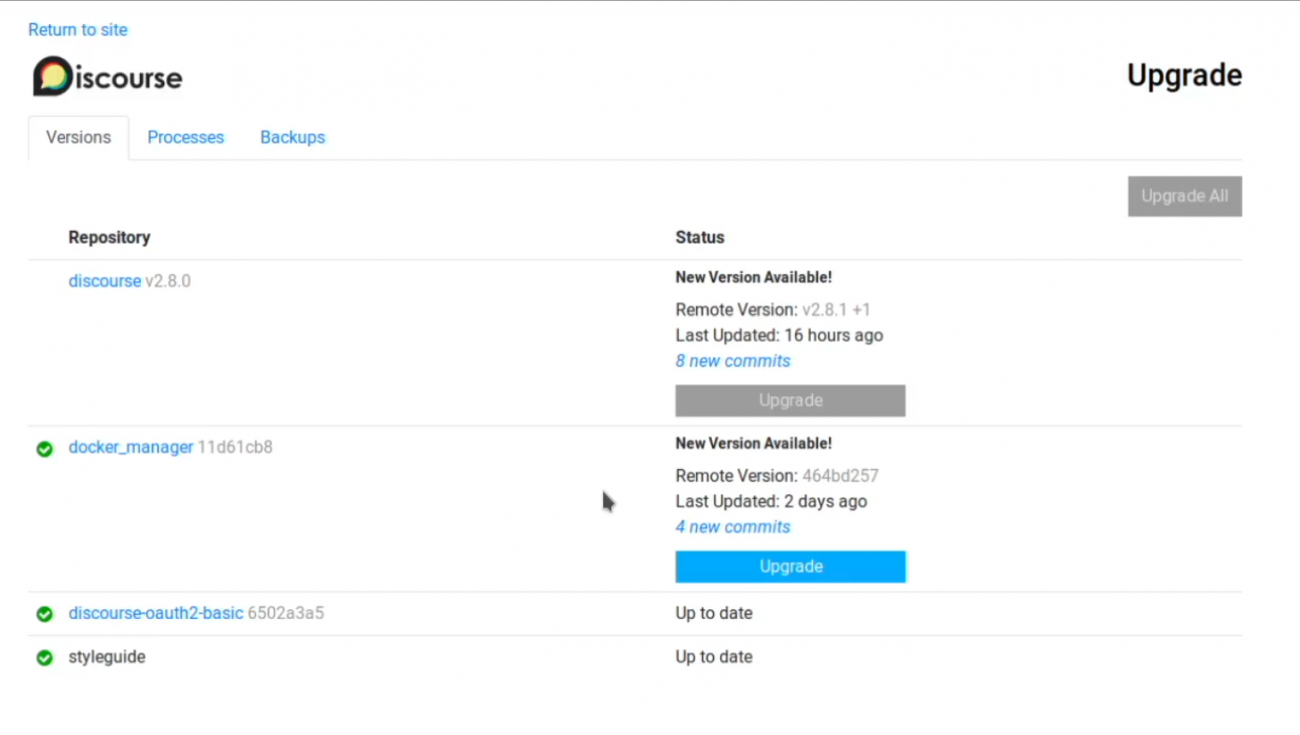Click the Status column header

pos(700,237)
